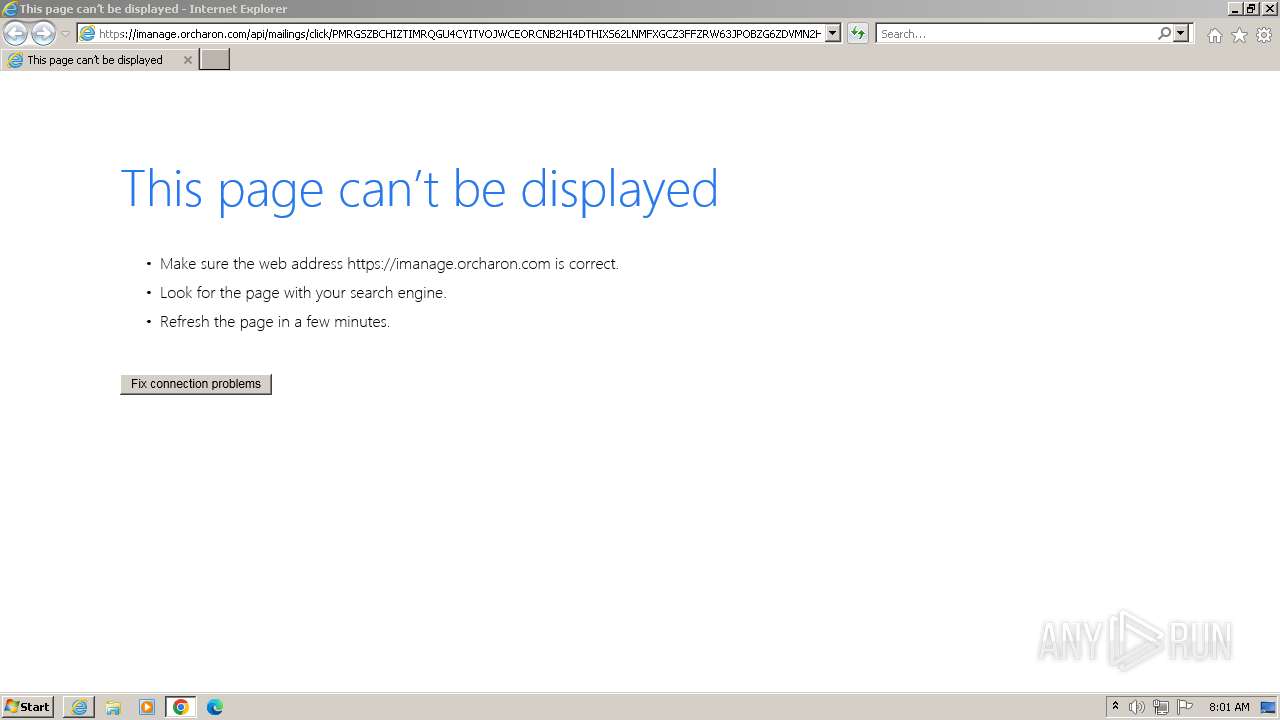The height and width of the screenshot is (720, 1280).
Task: Open Google Chrome from the taskbar
Action: click(x=181, y=707)
